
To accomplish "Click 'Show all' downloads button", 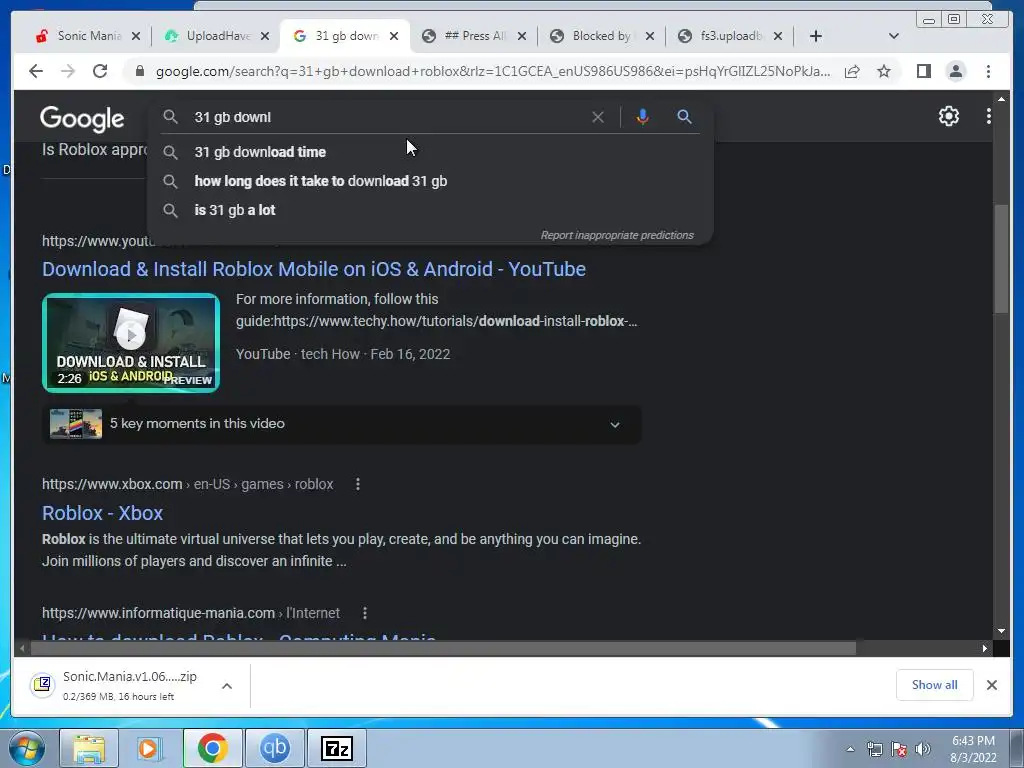I will pos(935,684).
